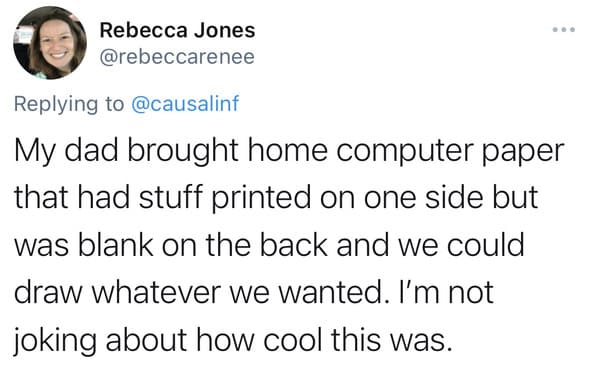Click Rebecca Jones's profile picture
This screenshot has height=369, width=599.
[x=50, y=43]
